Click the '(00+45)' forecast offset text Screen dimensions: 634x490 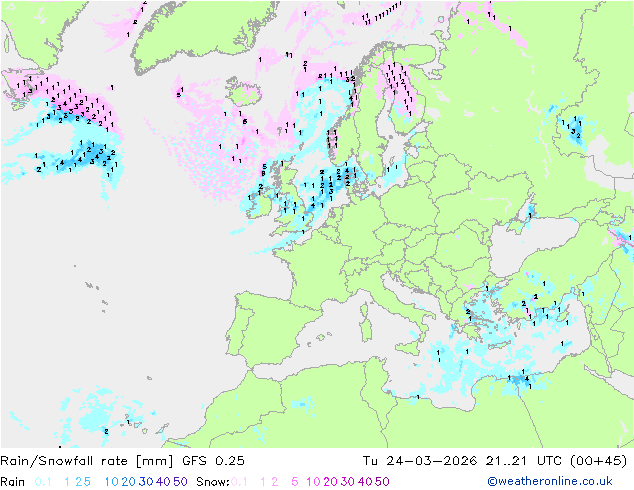598,461
